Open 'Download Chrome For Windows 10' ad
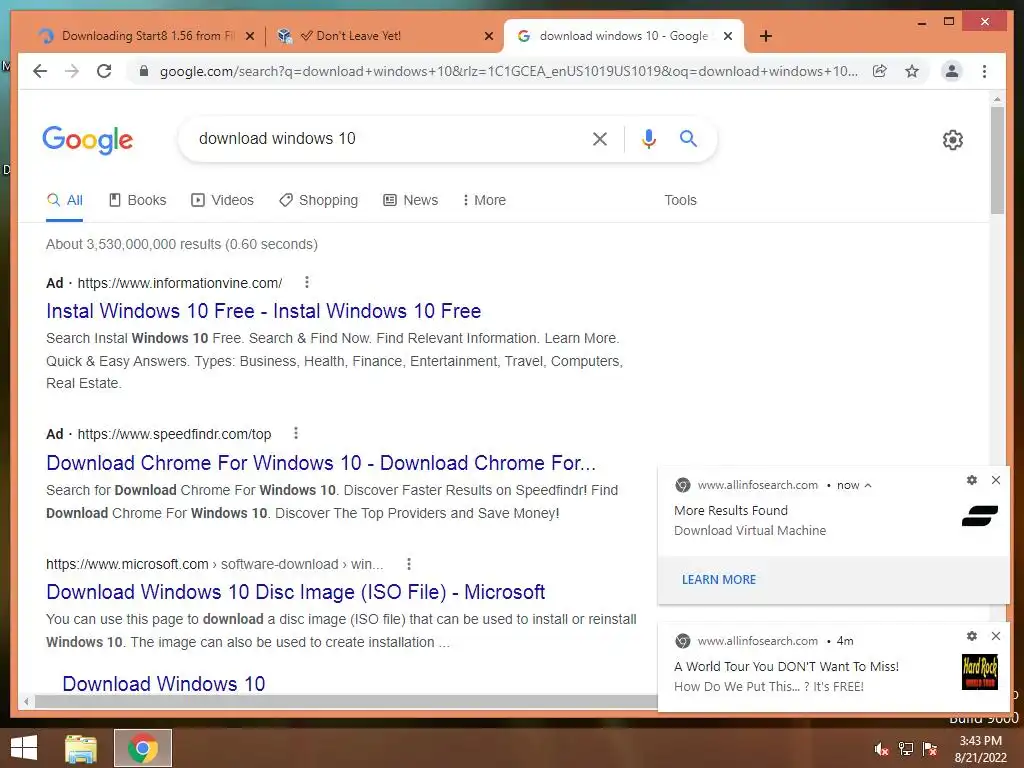1024x768 pixels. tap(321, 462)
